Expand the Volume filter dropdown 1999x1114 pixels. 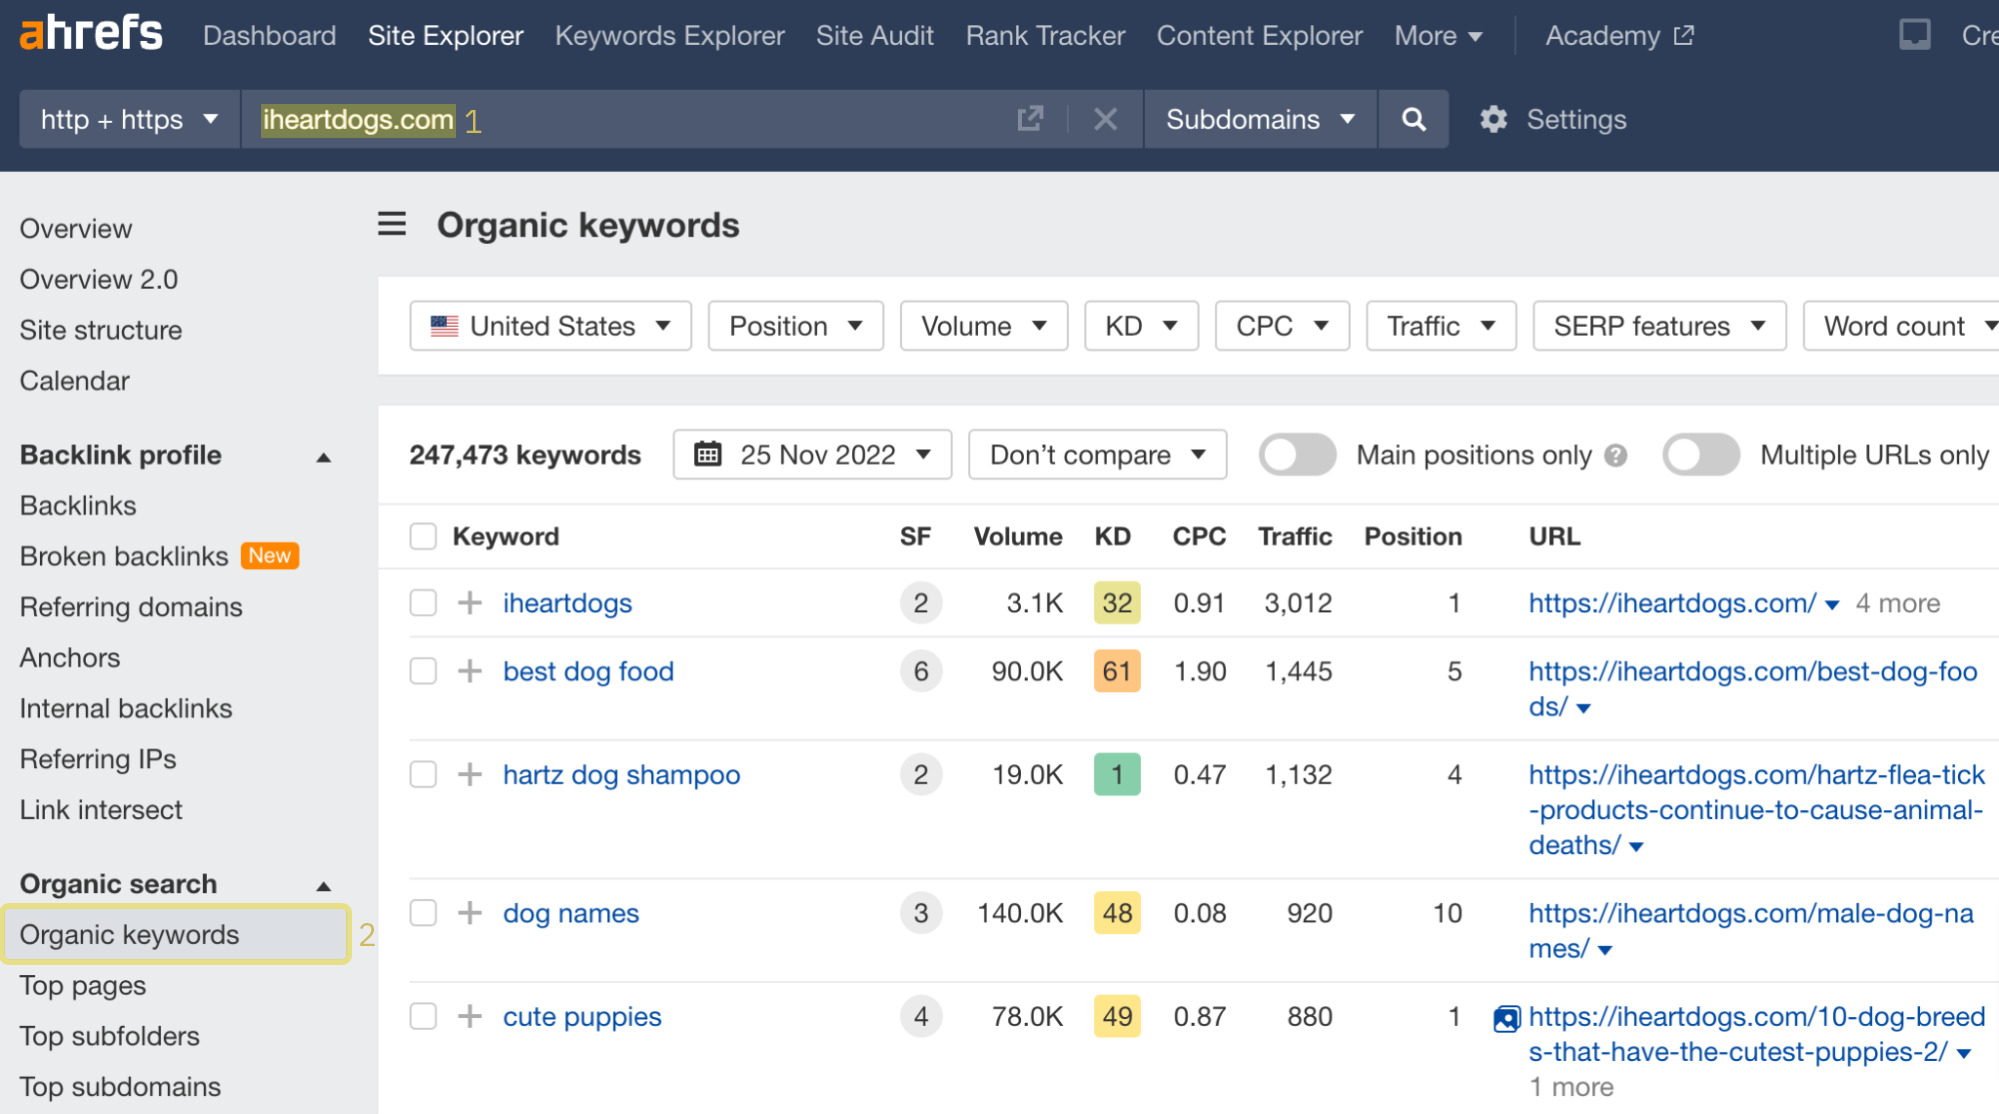[981, 327]
